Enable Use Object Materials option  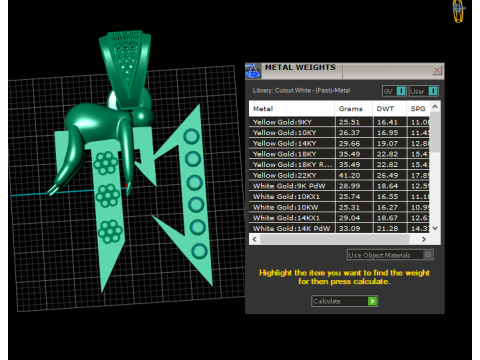click(390, 255)
